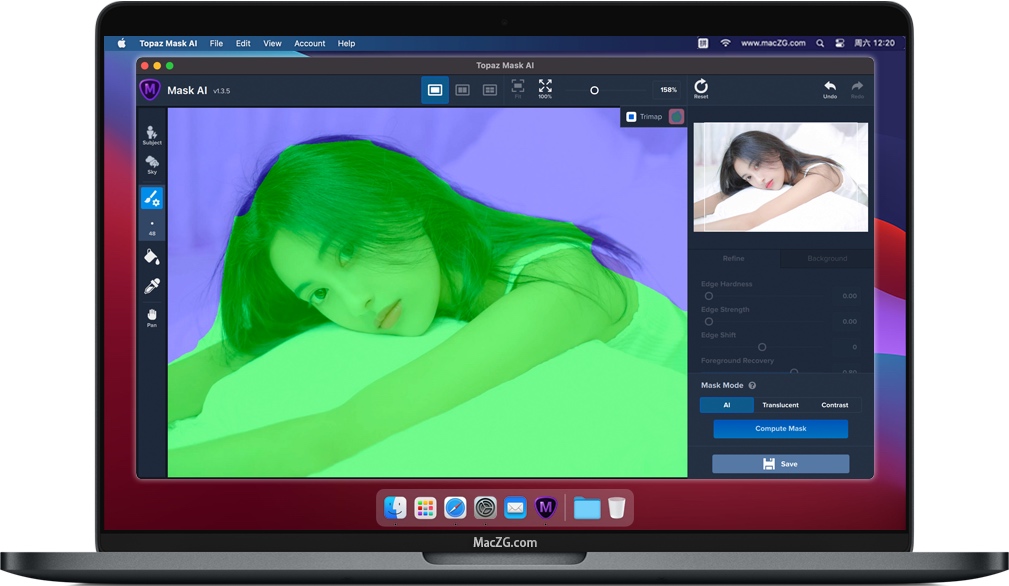The width and height of the screenshot is (1009, 586).
Task: Select the Brush settings tool in sidebar
Action: [152, 198]
